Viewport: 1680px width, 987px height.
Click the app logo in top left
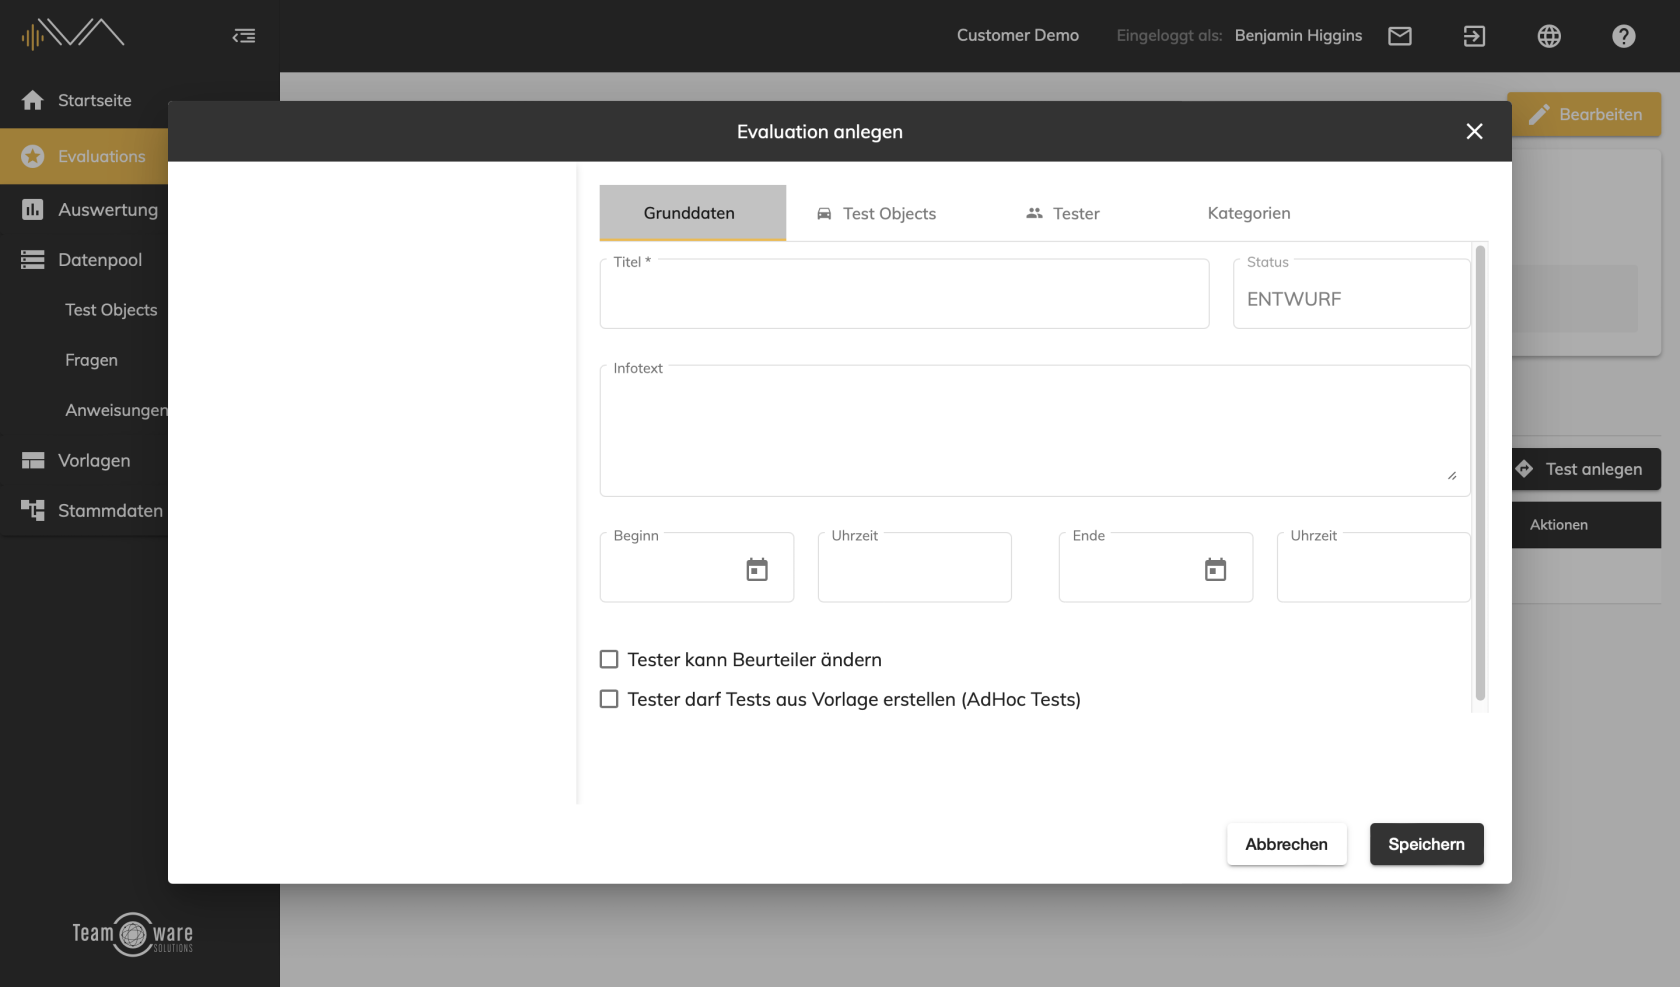click(x=73, y=34)
